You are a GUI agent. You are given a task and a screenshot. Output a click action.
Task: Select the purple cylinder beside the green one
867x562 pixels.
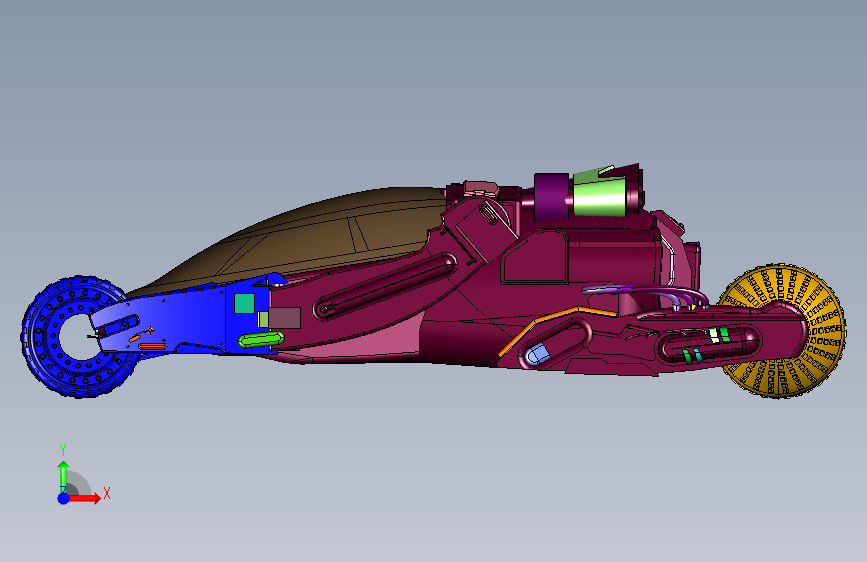coord(551,196)
